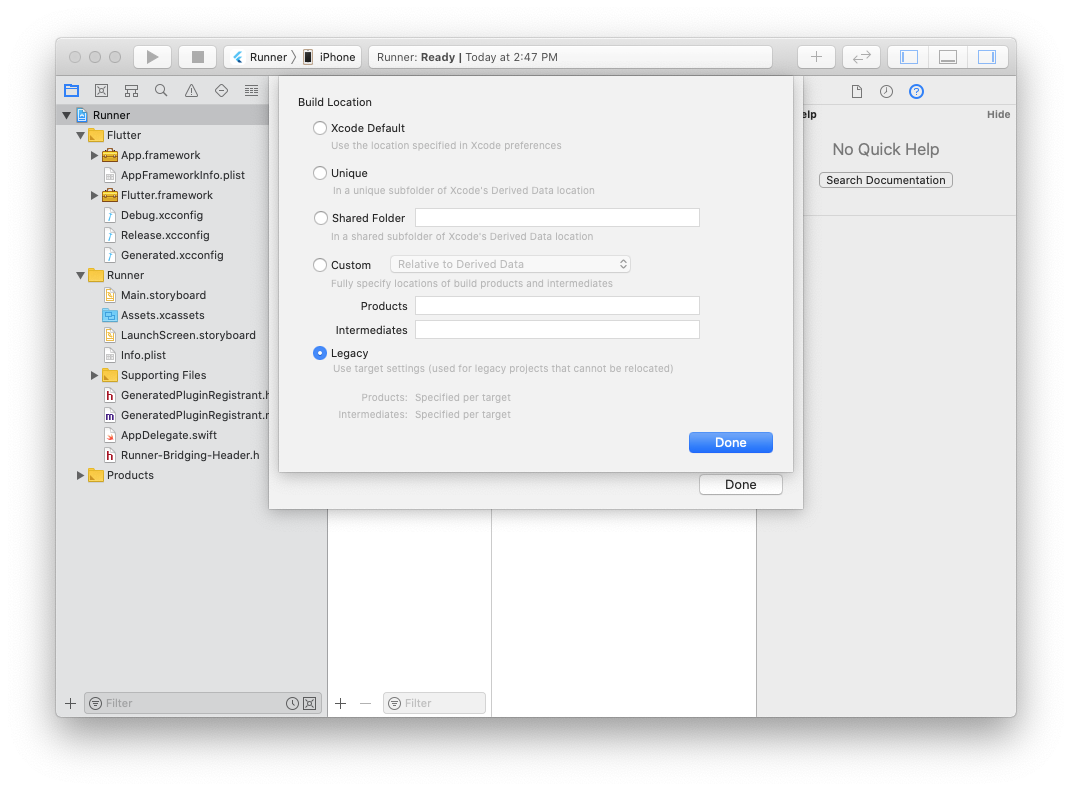
Task: Show the Report navigator list icon
Action: coord(252,90)
